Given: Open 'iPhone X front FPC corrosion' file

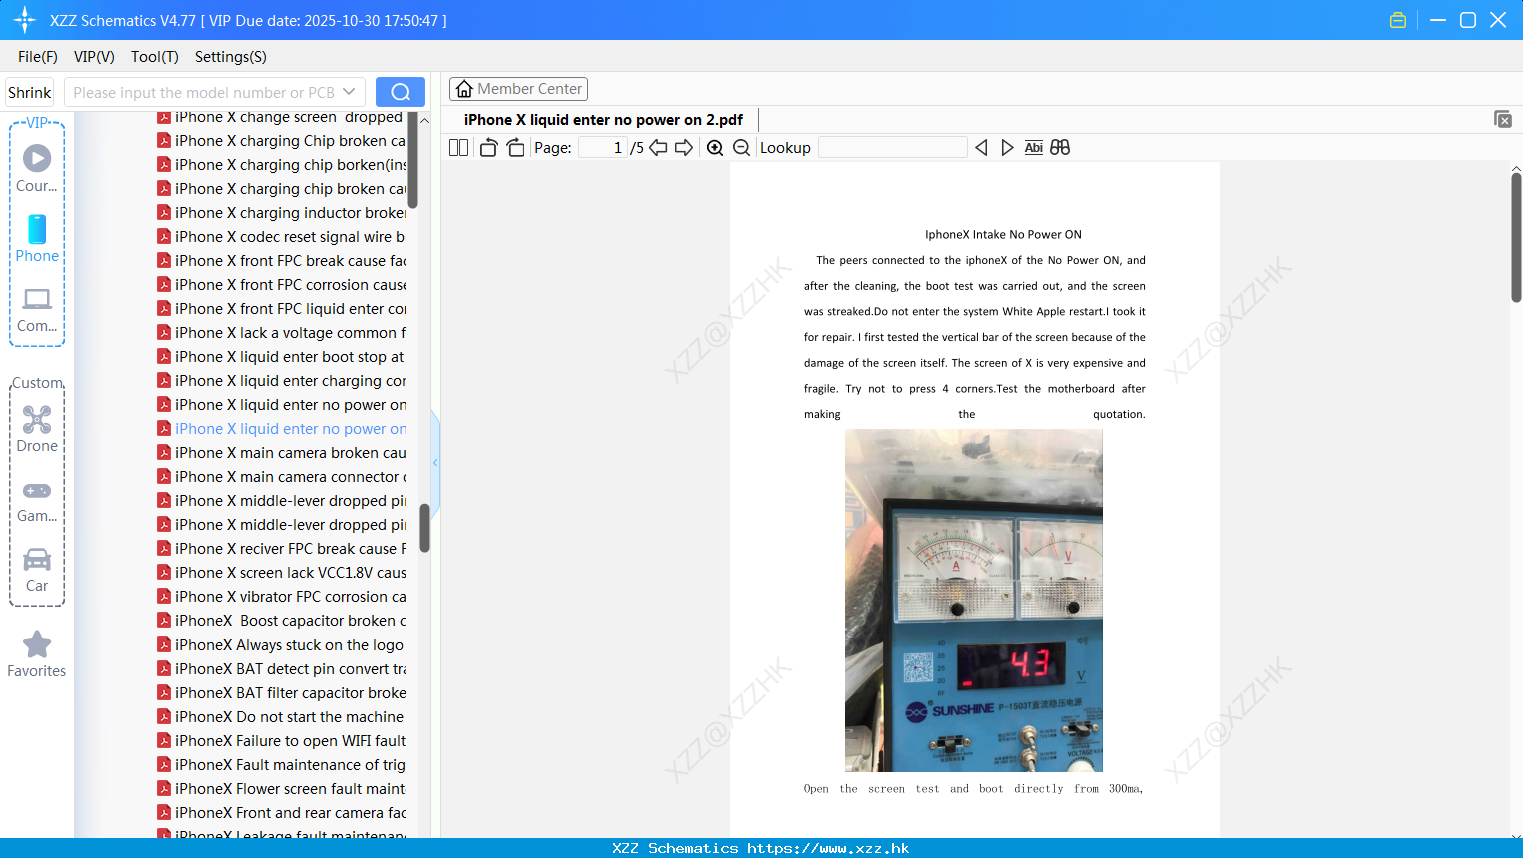Looking at the screenshot, I should [280, 285].
